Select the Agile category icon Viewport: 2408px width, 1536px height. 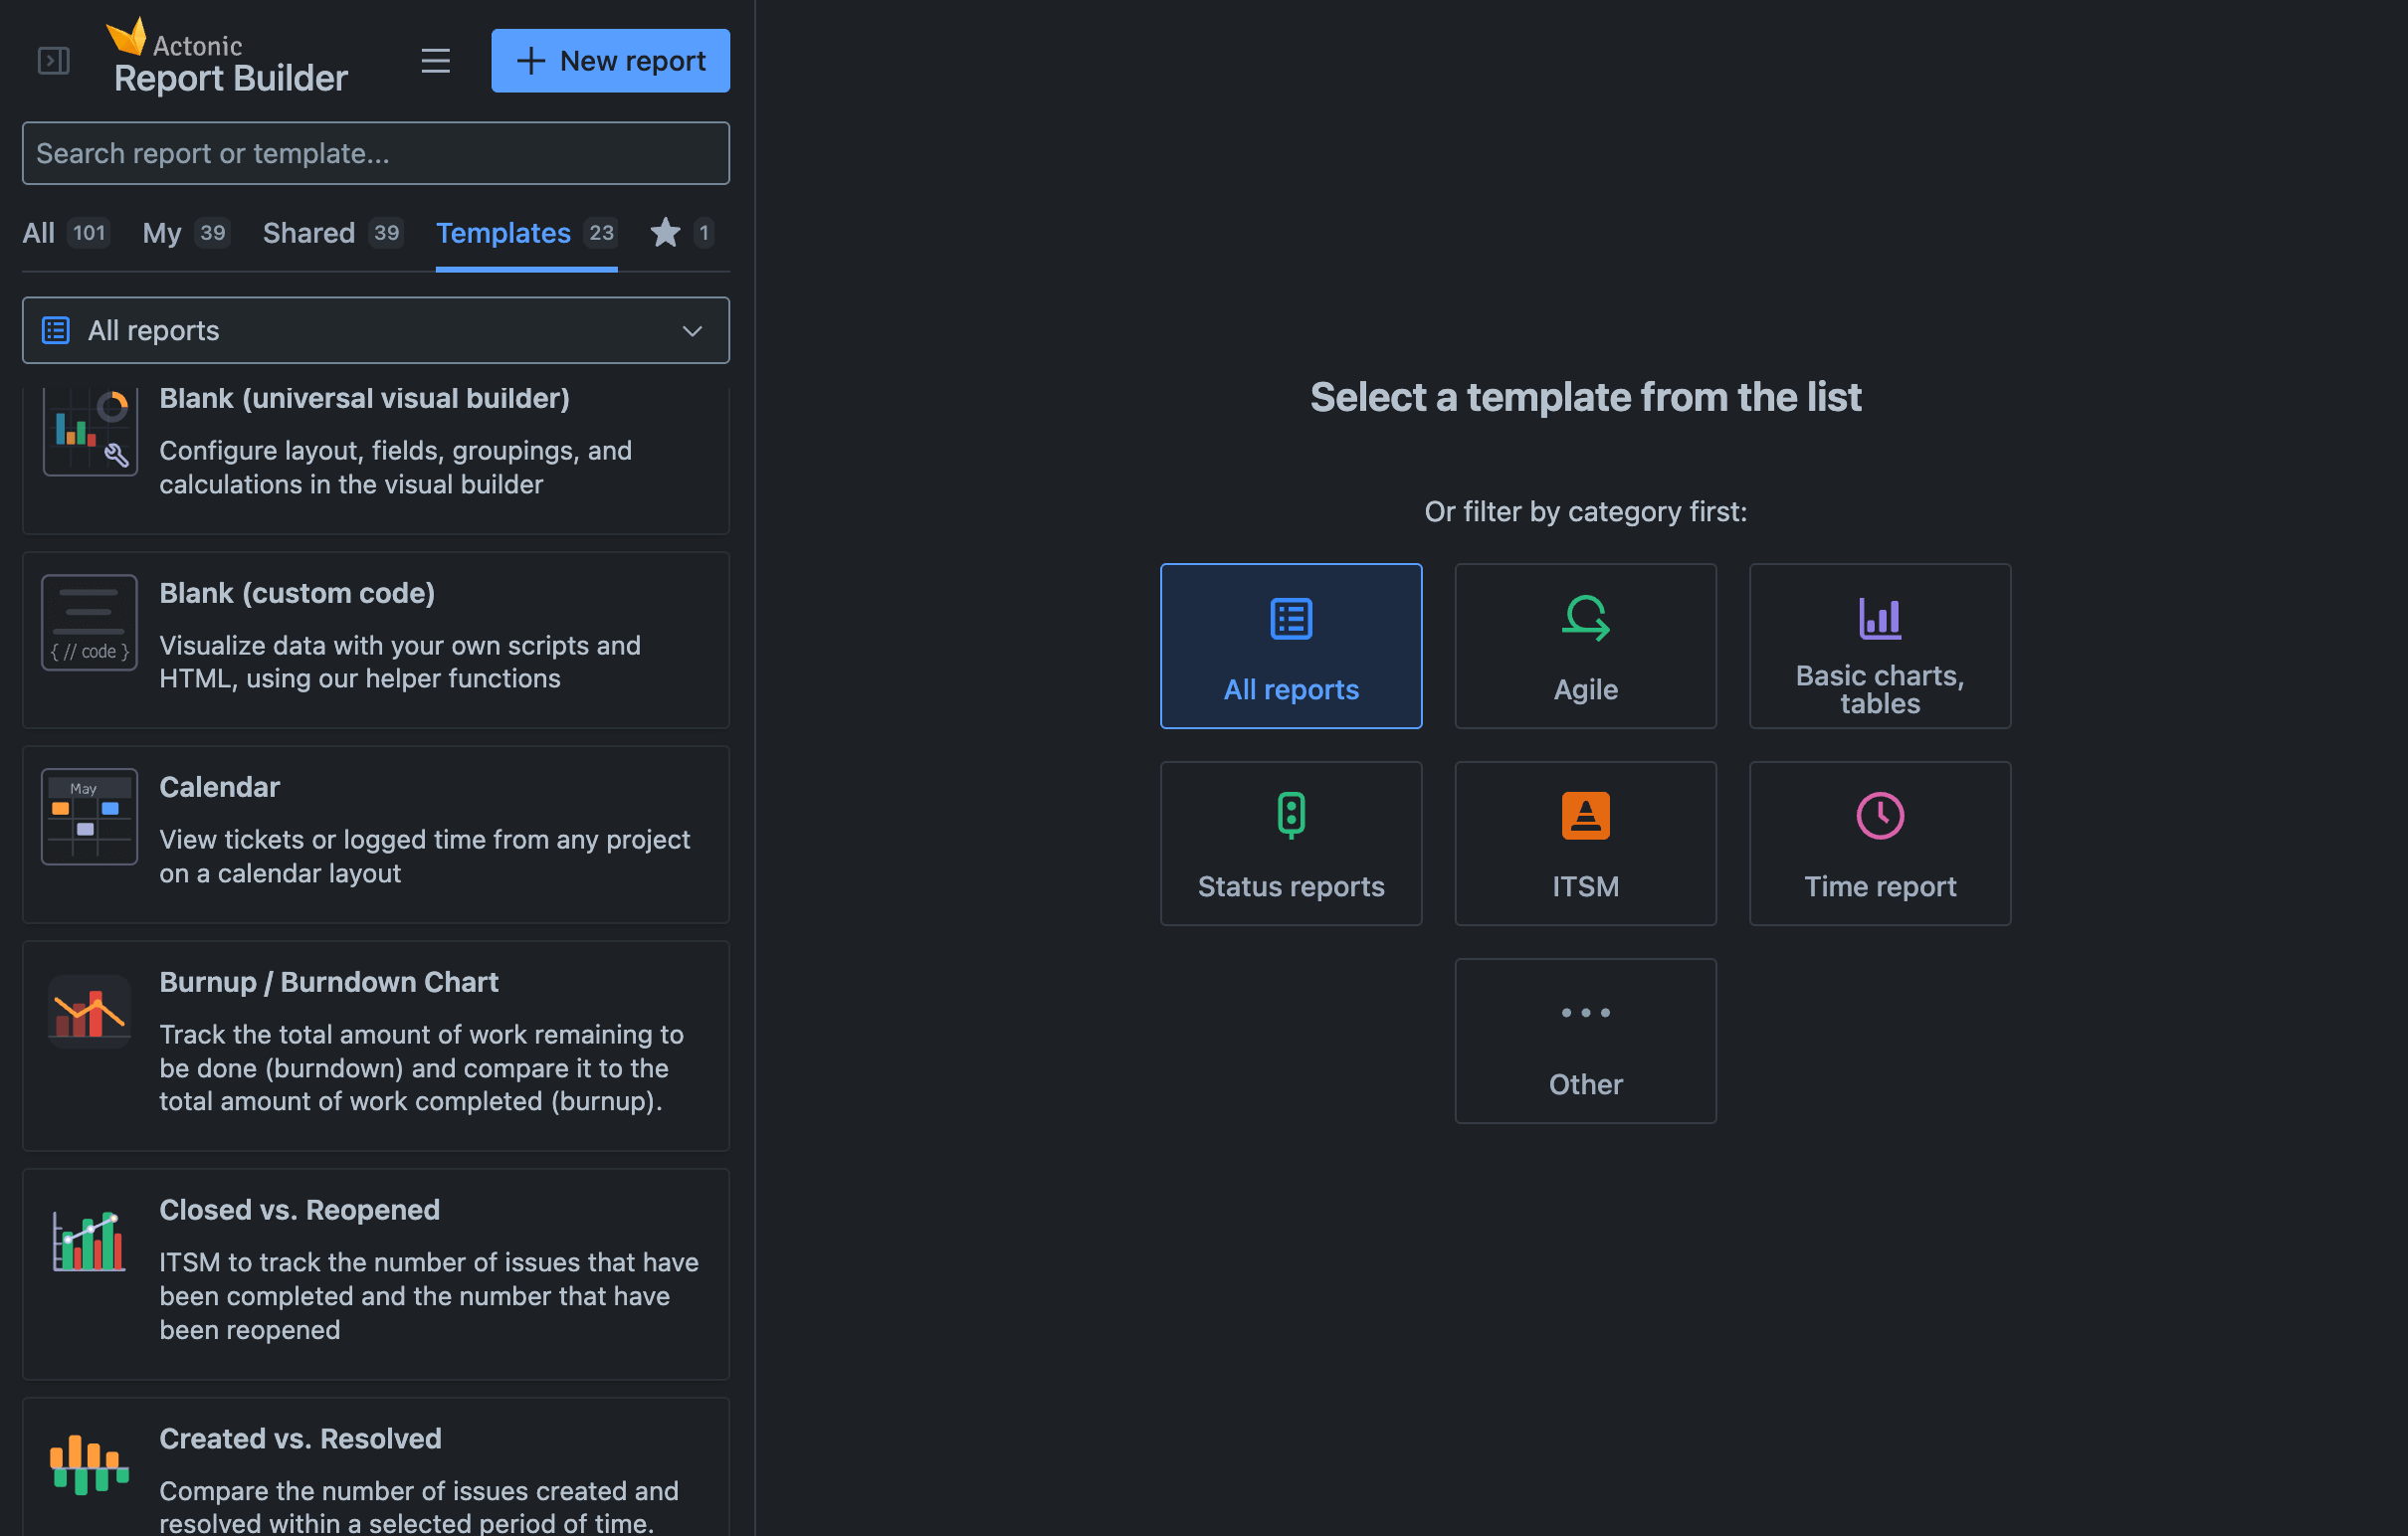(x=1585, y=620)
